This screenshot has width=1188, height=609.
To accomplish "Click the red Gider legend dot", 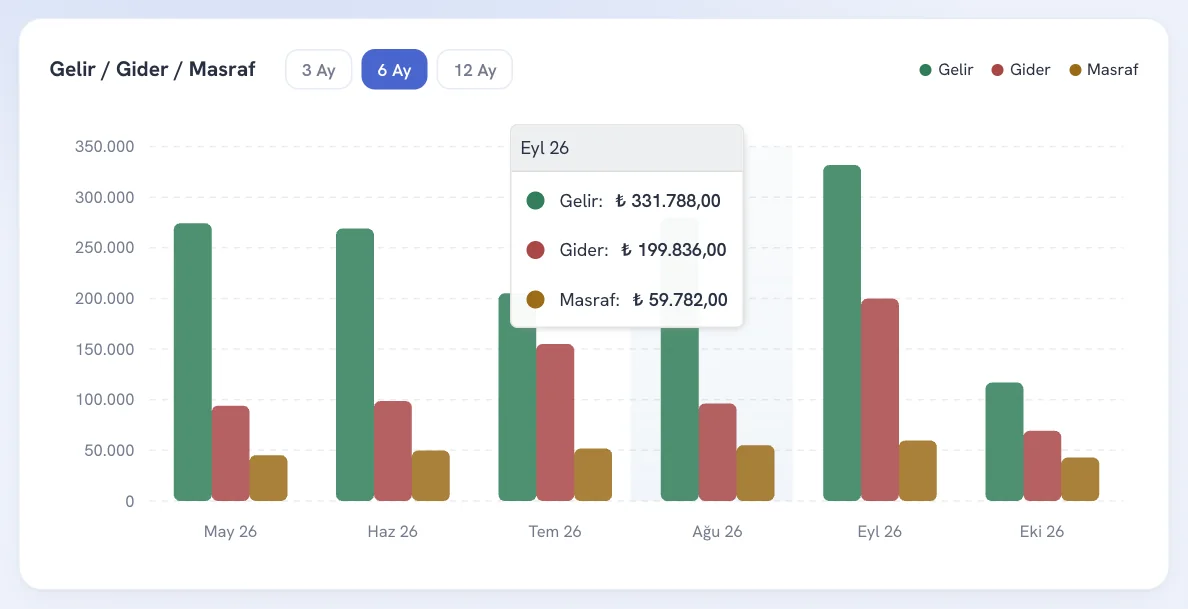I will point(997,70).
